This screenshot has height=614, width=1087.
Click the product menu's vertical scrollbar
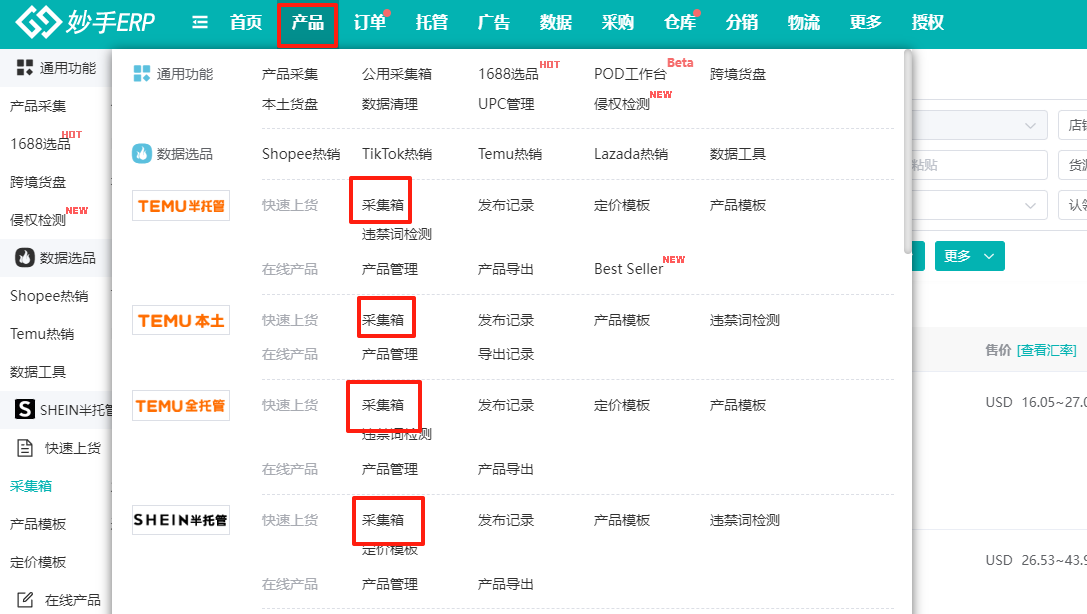907,150
